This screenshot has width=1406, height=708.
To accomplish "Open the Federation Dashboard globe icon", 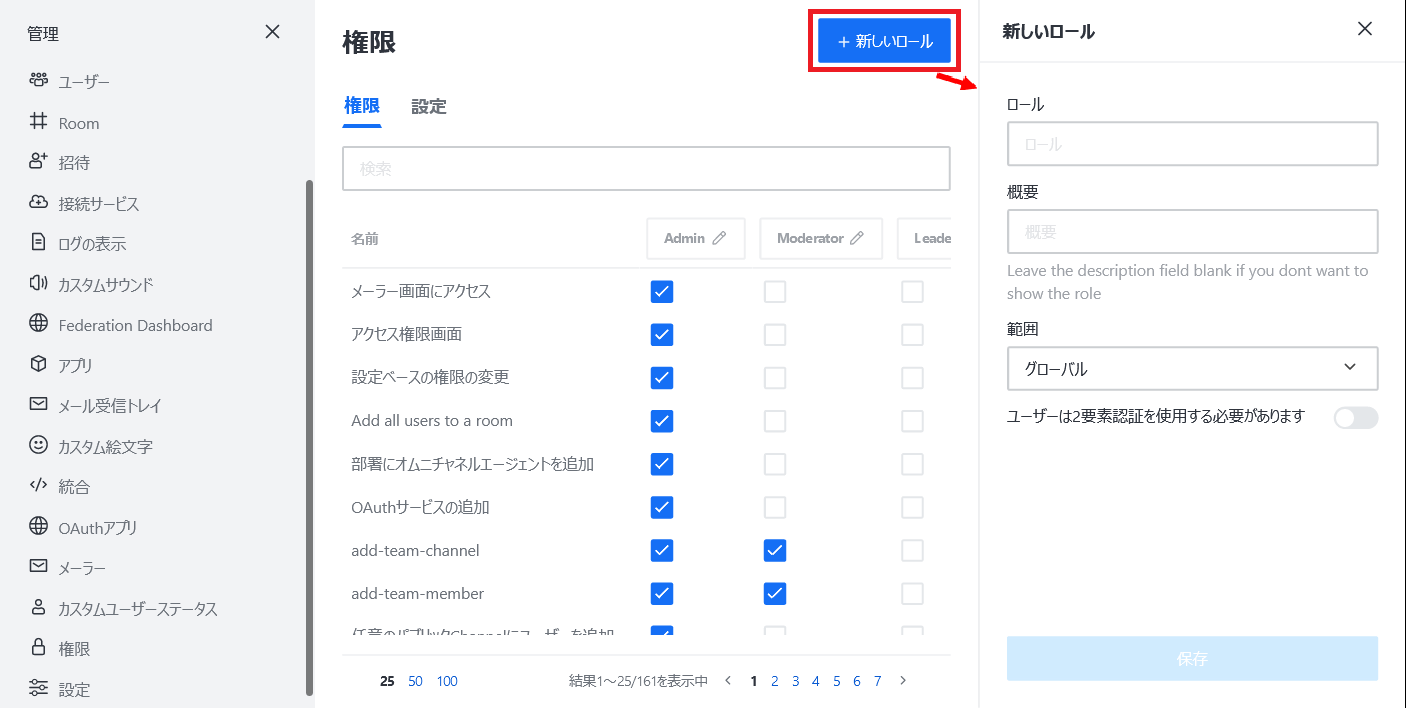I will [38, 324].
